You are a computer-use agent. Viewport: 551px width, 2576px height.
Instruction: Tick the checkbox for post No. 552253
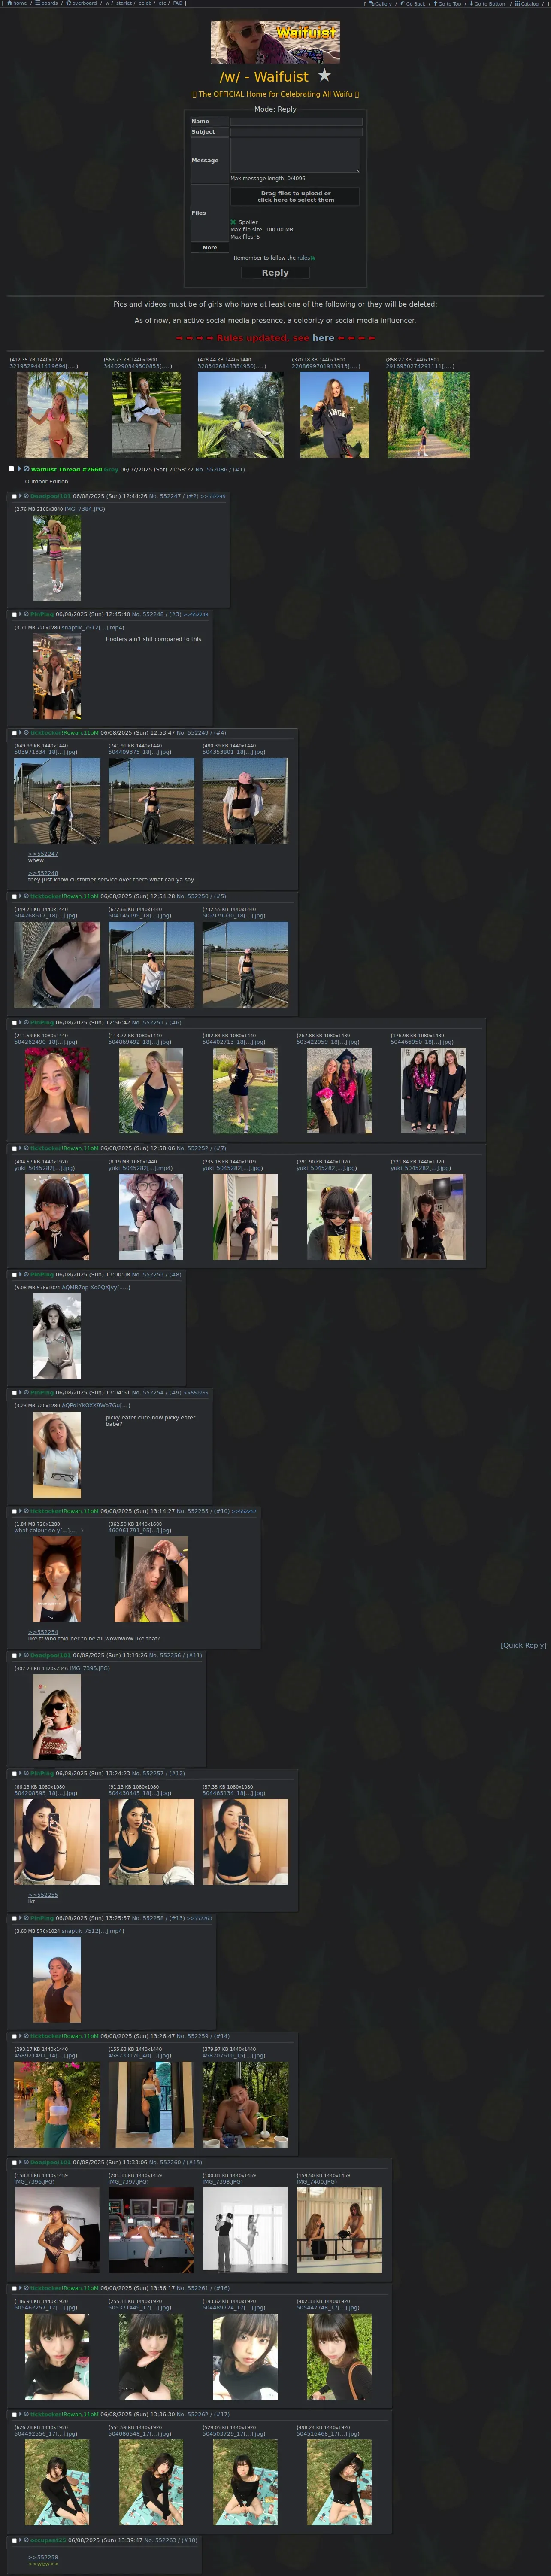coord(14,1275)
